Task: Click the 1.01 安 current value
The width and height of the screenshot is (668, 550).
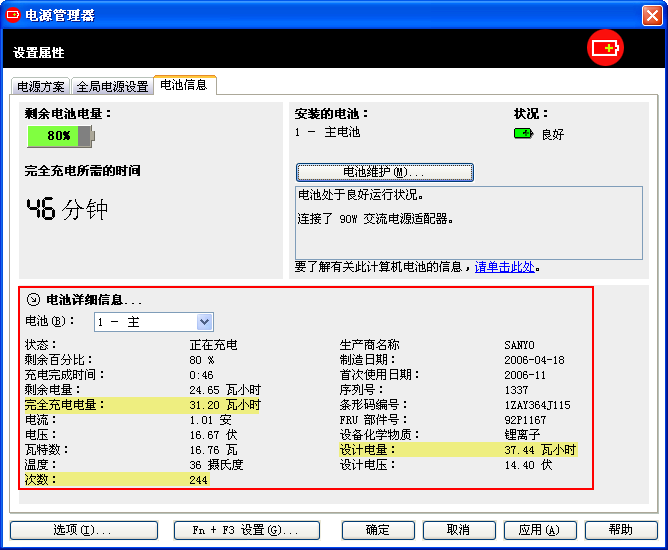Action: (x=210, y=420)
